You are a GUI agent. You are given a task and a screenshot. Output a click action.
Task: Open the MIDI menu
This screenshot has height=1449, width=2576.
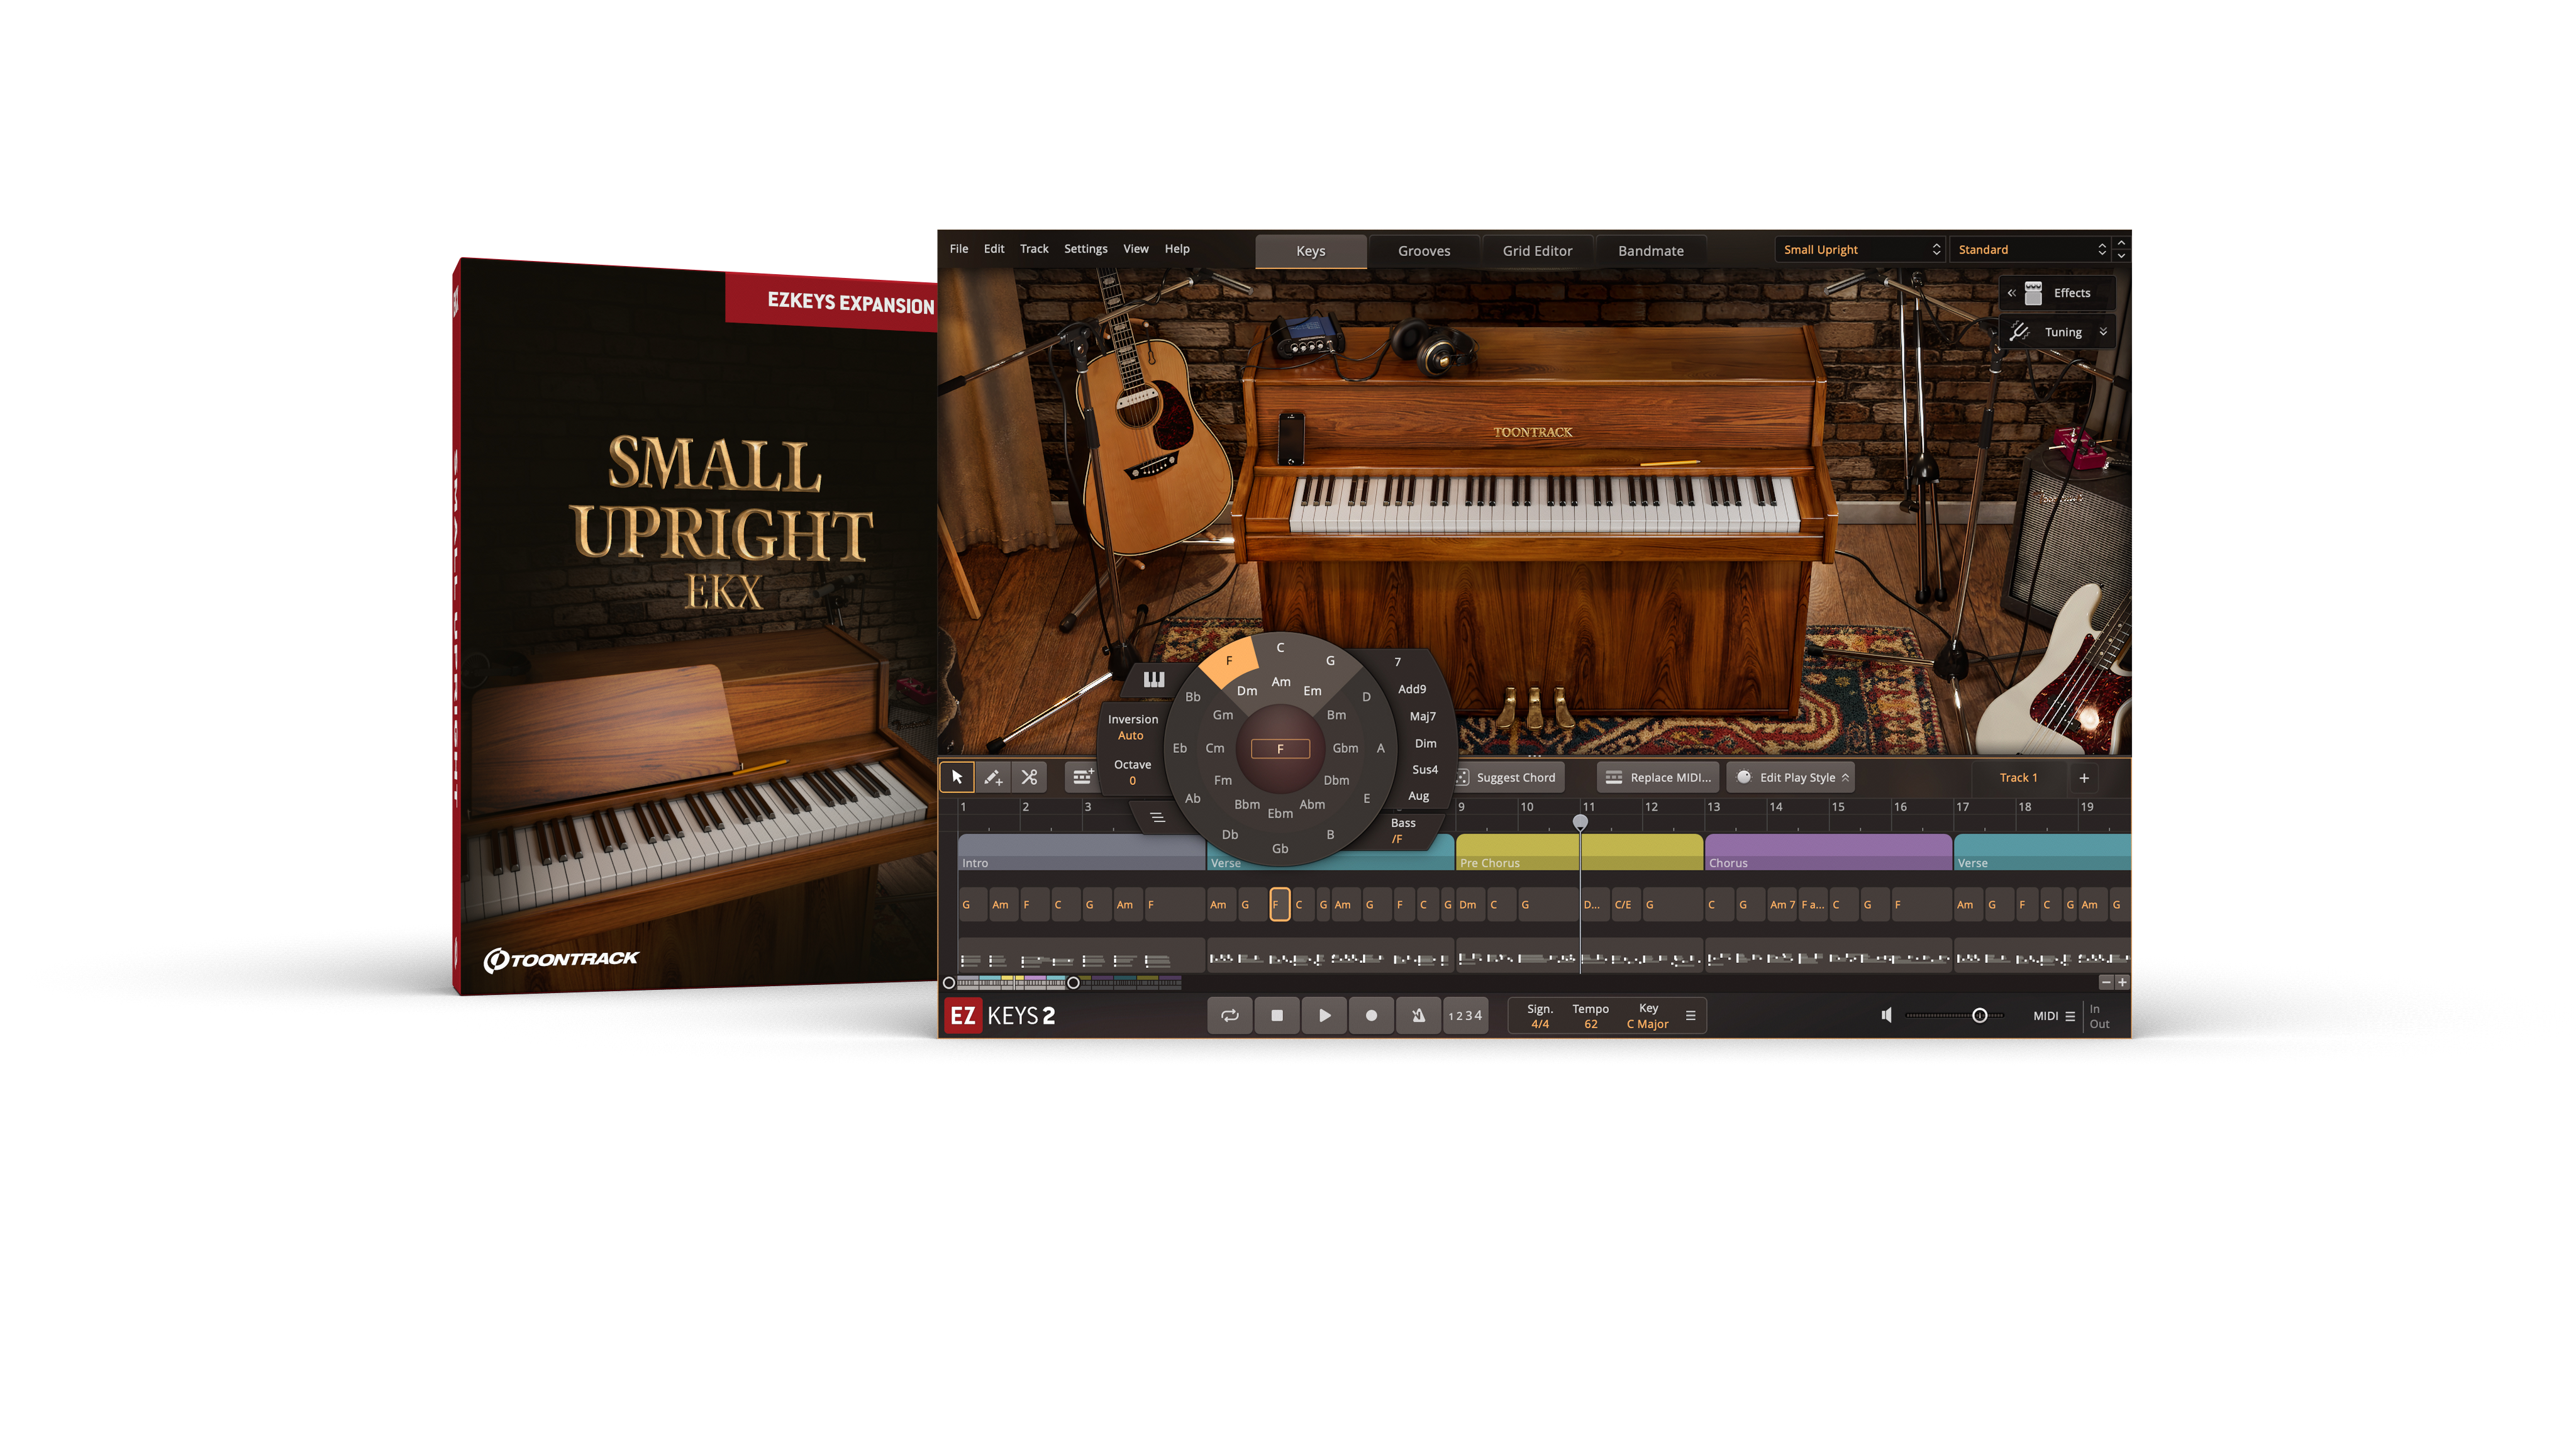point(2054,1015)
